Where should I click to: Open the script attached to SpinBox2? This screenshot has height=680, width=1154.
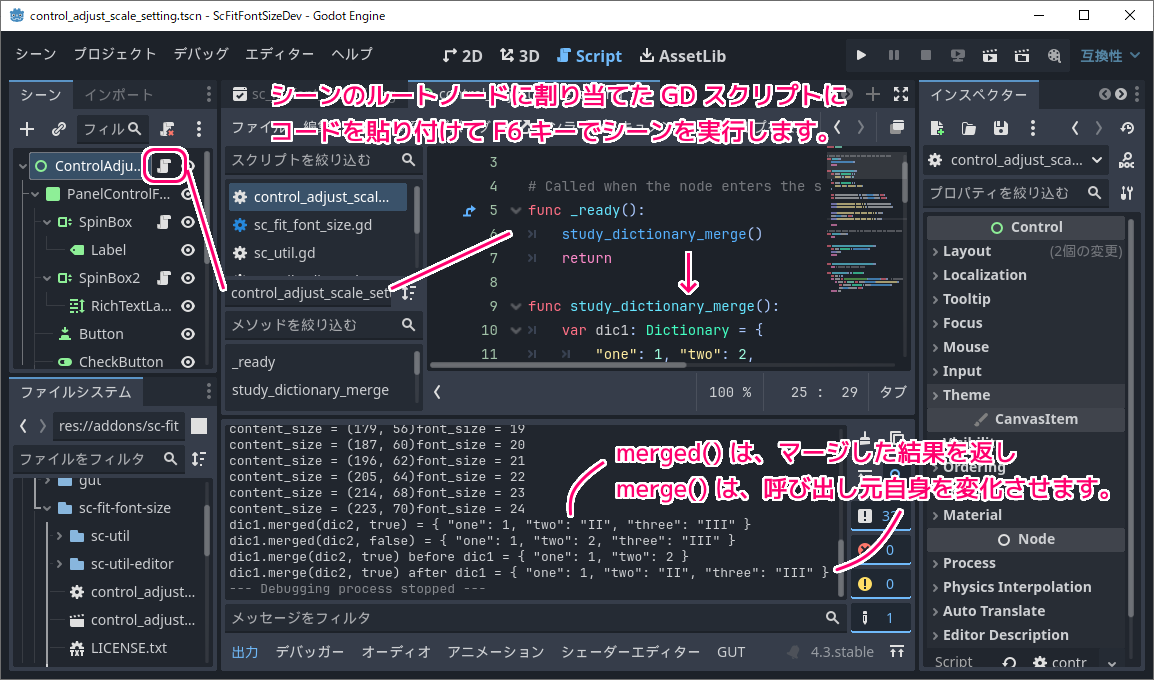(x=163, y=278)
